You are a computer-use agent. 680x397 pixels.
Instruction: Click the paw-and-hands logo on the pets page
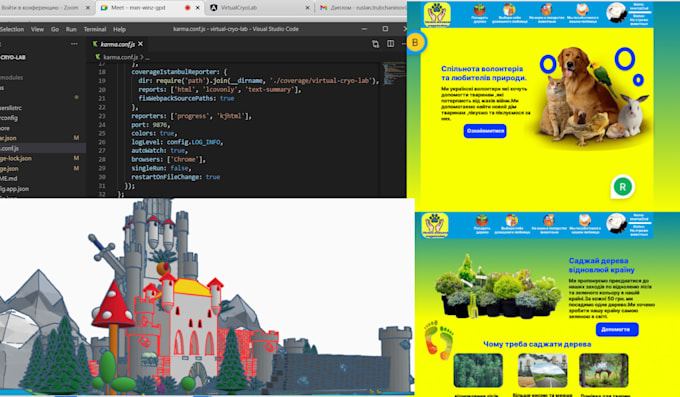[437, 14]
